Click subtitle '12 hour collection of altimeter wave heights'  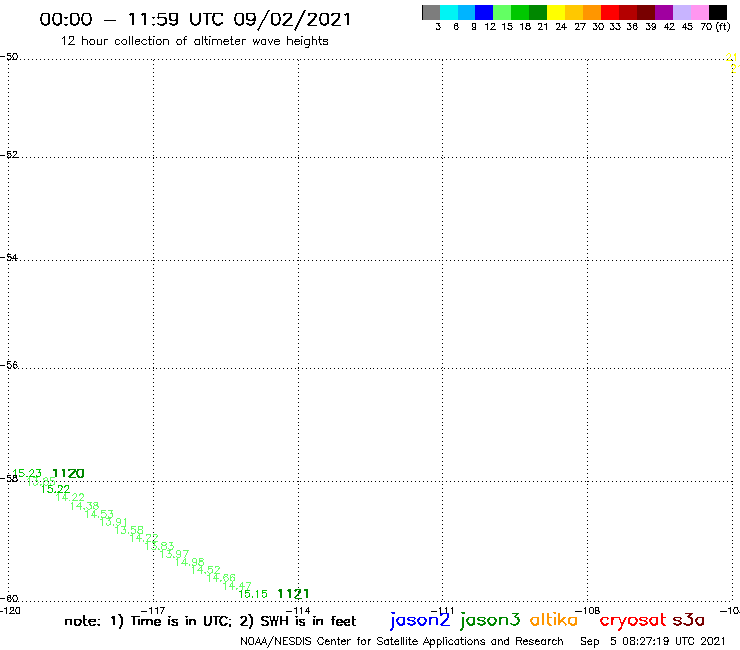pos(194,41)
